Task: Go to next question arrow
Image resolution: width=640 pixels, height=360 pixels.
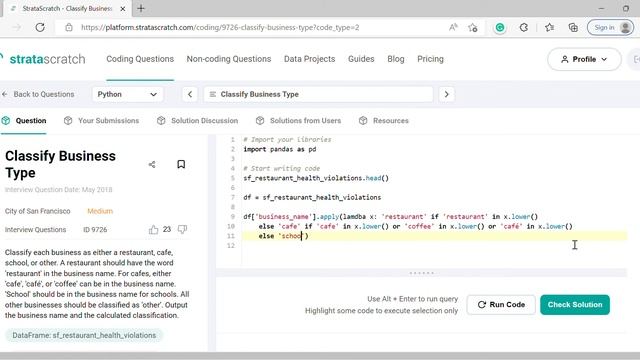Action: tap(447, 94)
